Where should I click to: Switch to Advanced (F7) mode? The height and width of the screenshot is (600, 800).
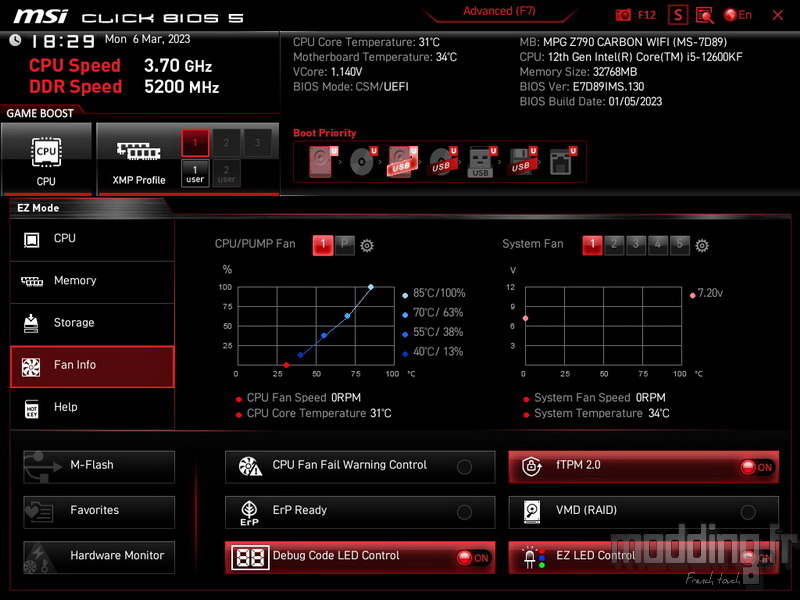tap(499, 11)
